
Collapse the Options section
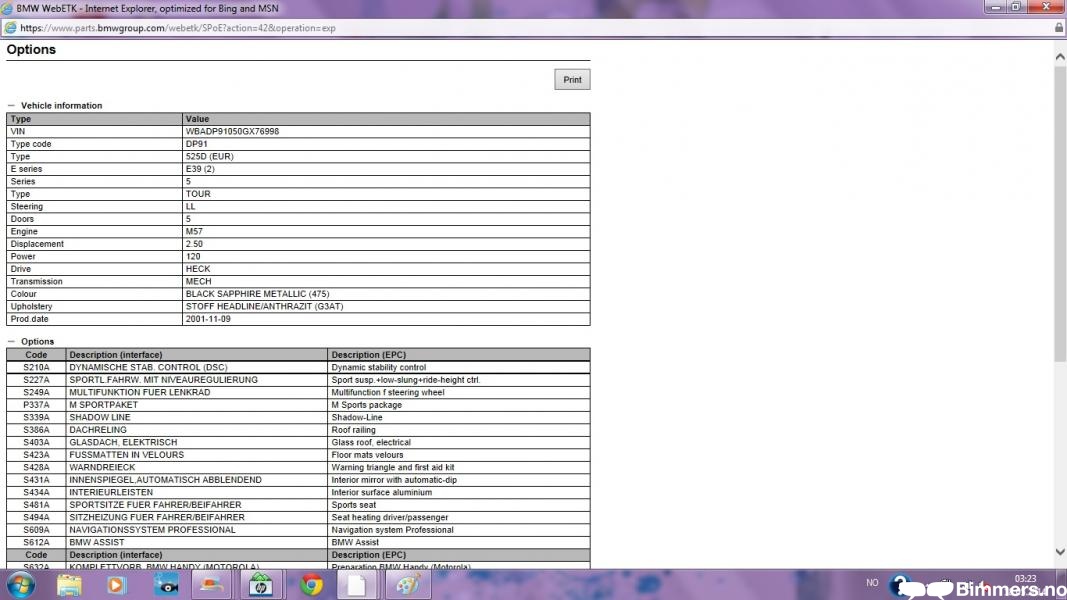(12, 341)
